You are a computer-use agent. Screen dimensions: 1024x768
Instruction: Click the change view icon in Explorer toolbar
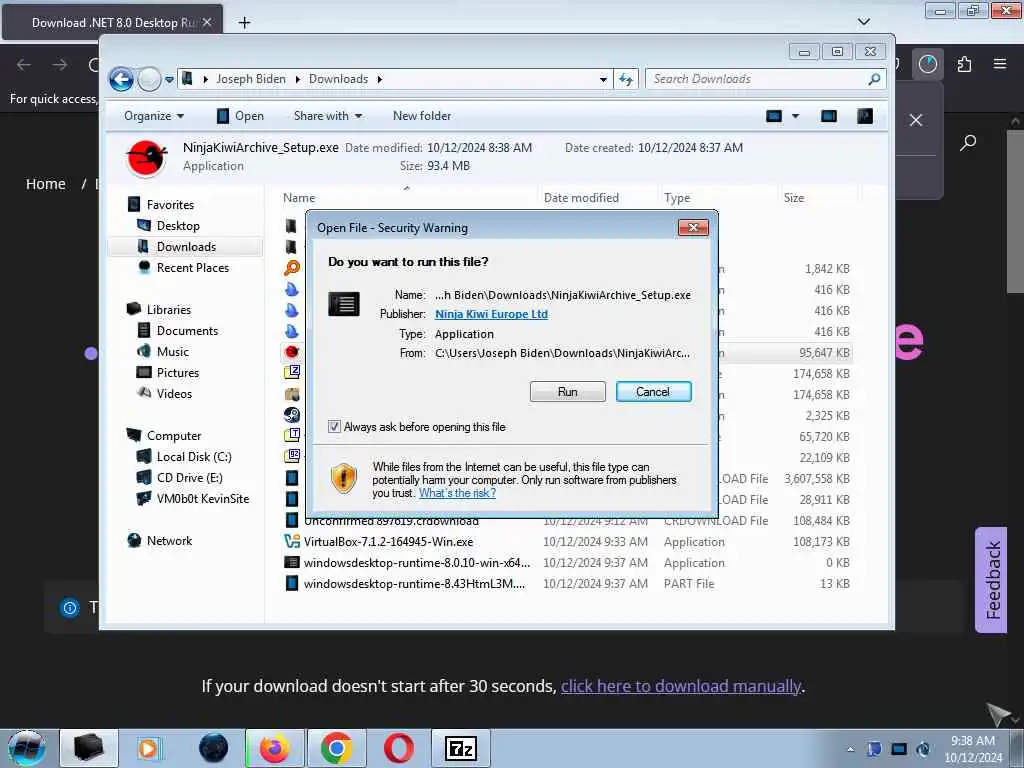pyautogui.click(x=774, y=116)
